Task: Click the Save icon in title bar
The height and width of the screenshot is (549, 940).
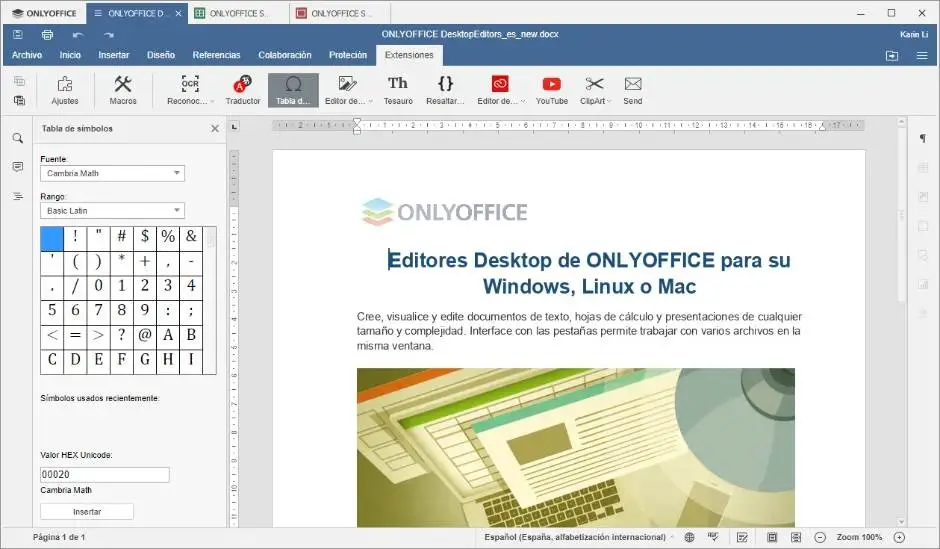Action: pyautogui.click(x=17, y=35)
